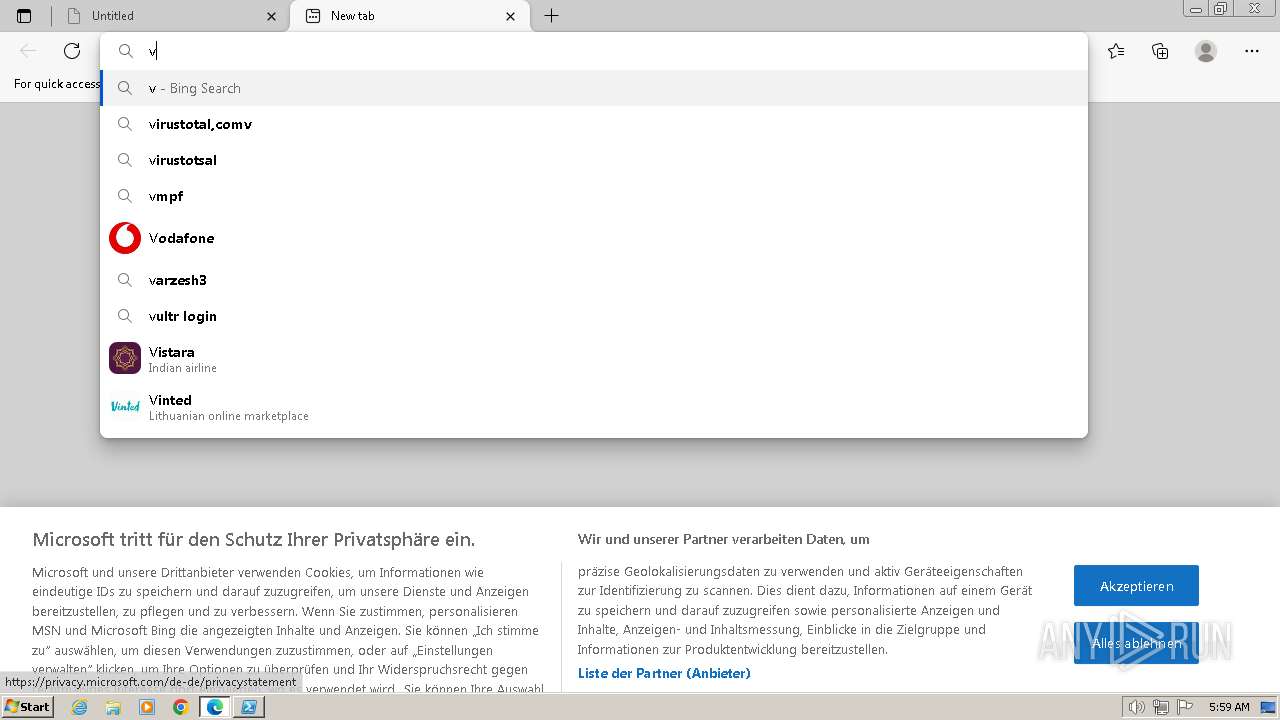Close the Untitled tab
The width and height of the screenshot is (1280, 720).
[272, 16]
